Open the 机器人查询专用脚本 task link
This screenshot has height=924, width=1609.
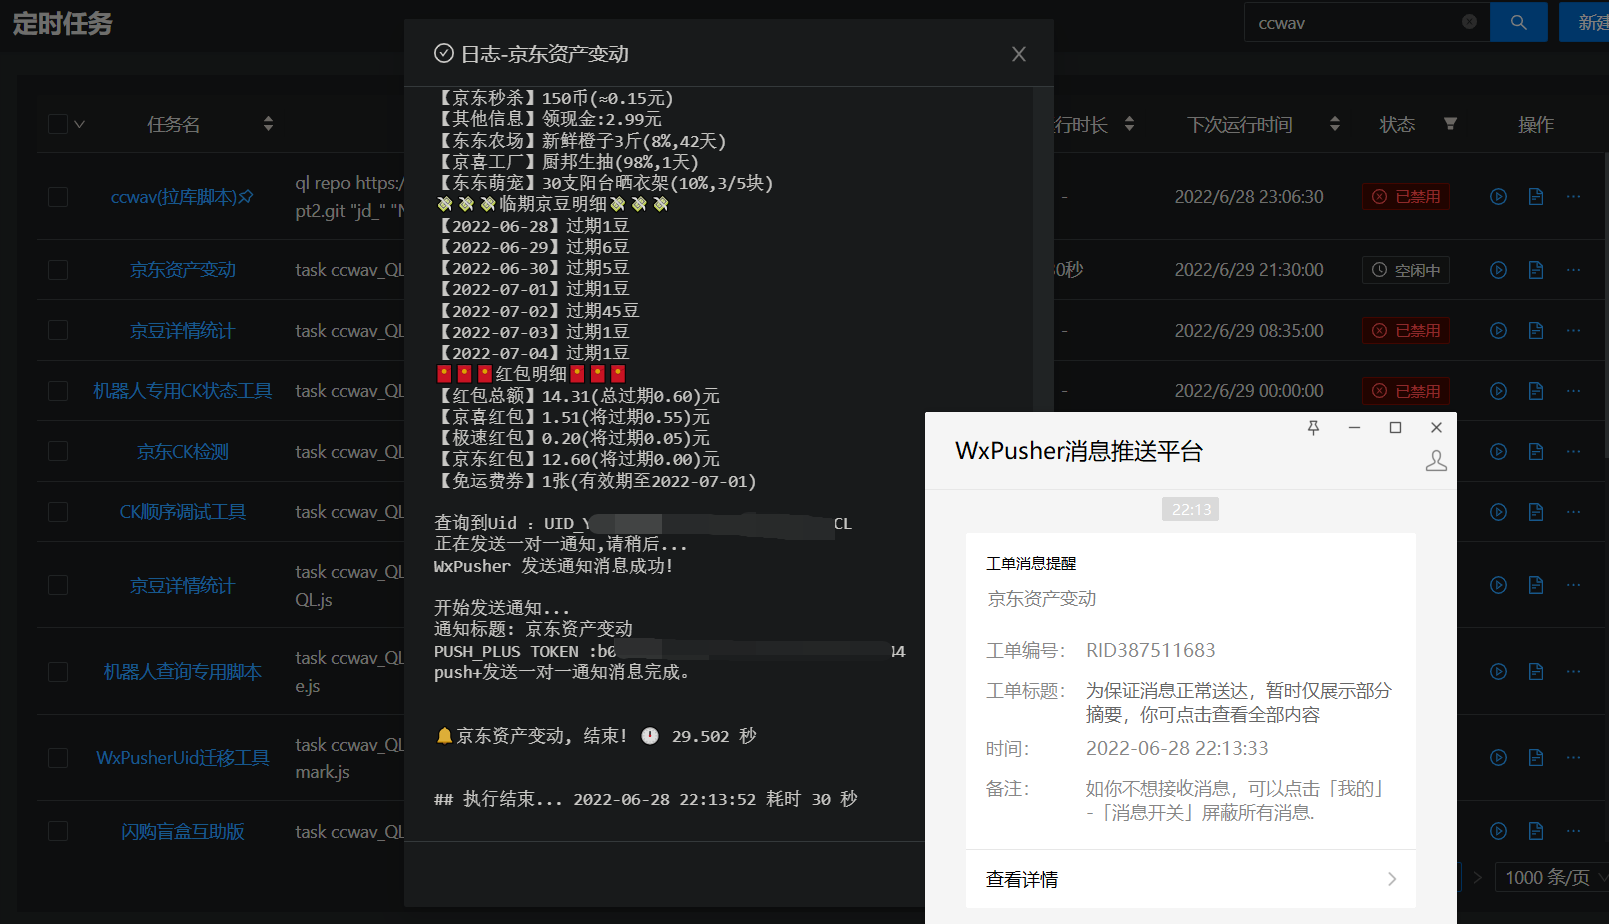(x=183, y=672)
